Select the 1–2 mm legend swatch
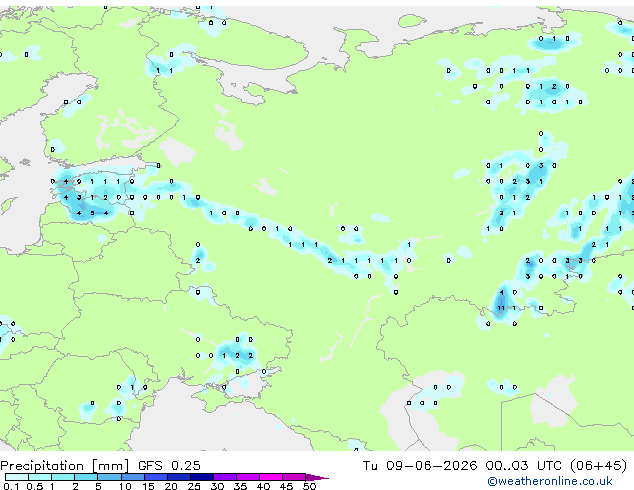Viewport: 634px width, 490px height. [63, 477]
